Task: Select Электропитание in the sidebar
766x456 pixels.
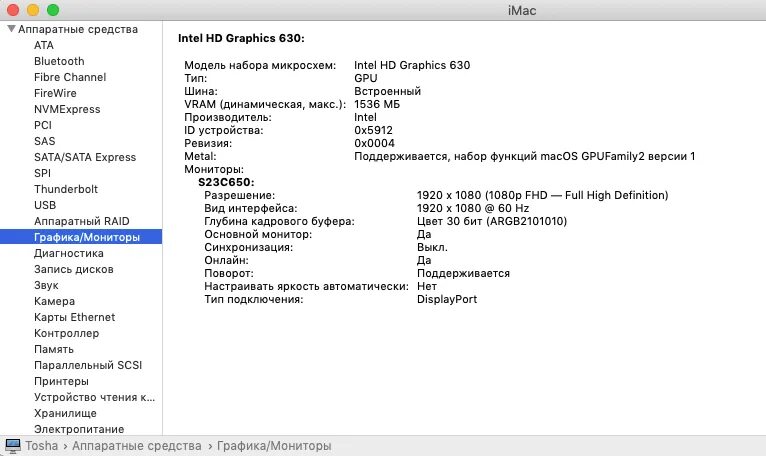Action: [79, 429]
